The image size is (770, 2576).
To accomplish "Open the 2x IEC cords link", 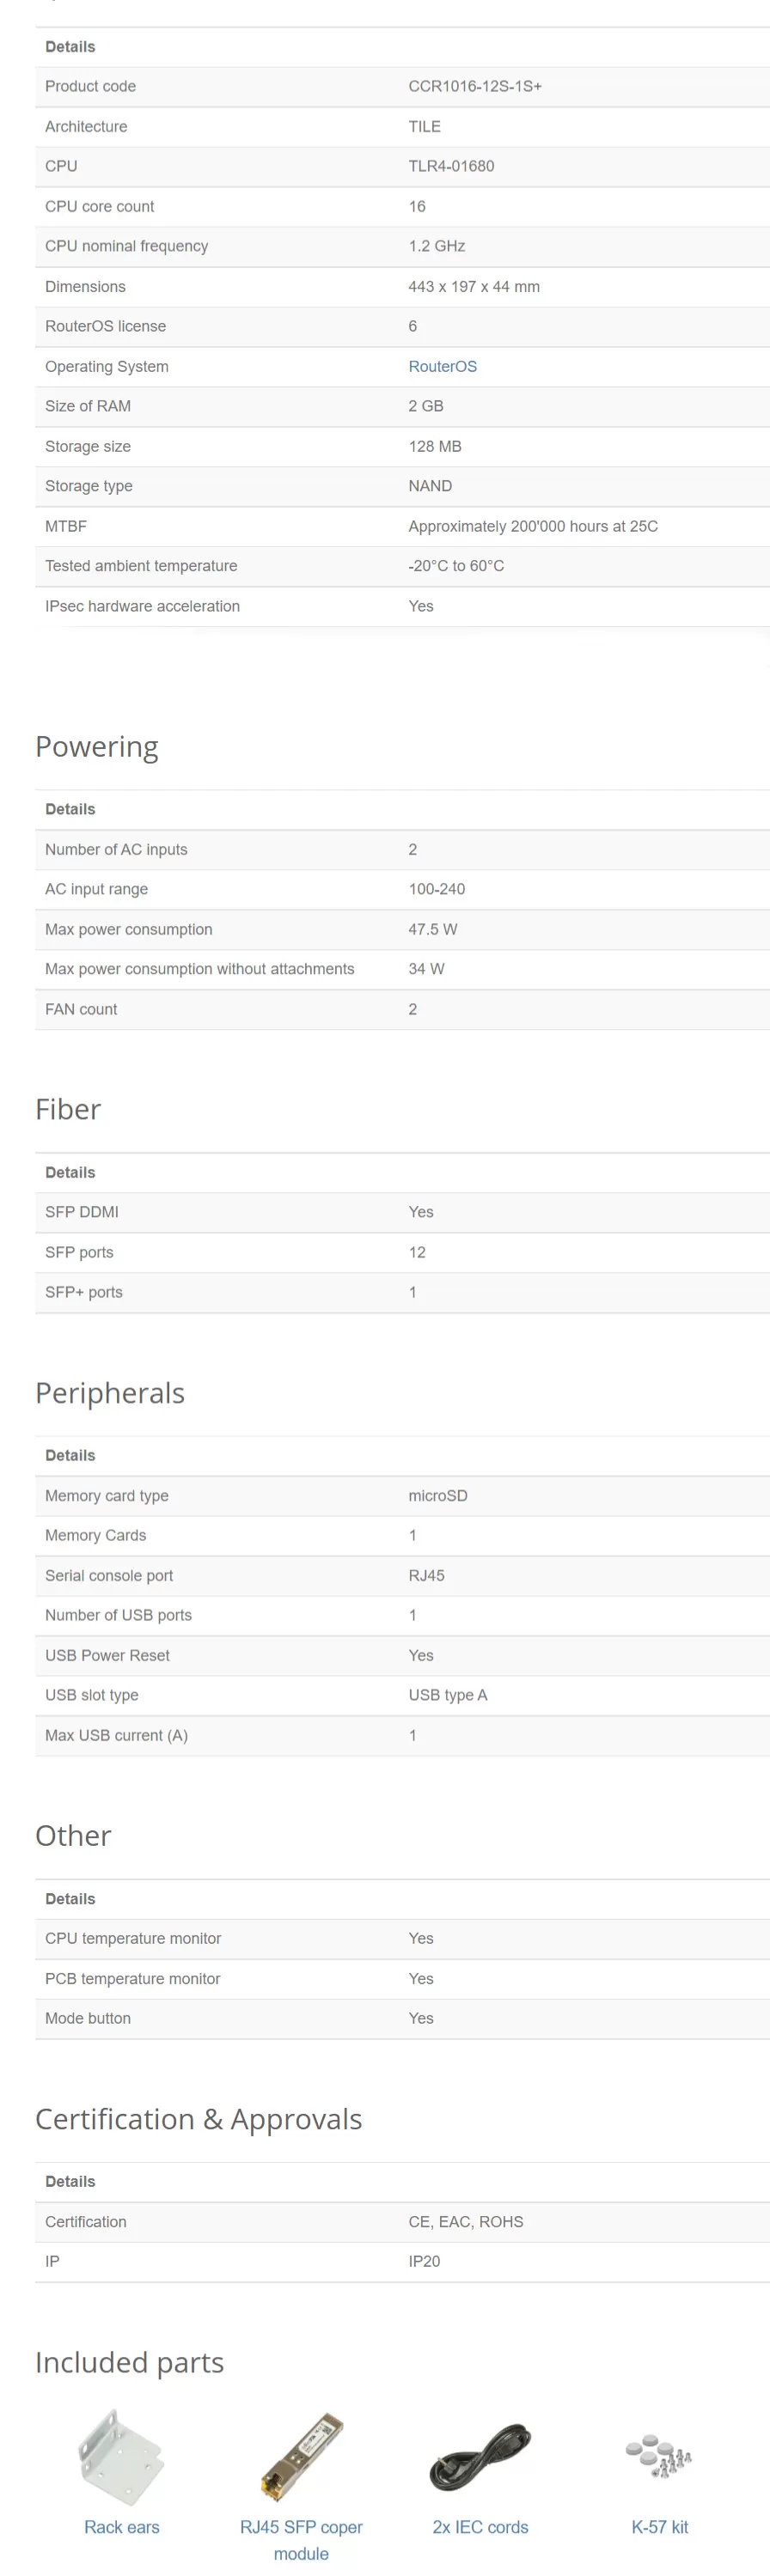I will 480,2526.
